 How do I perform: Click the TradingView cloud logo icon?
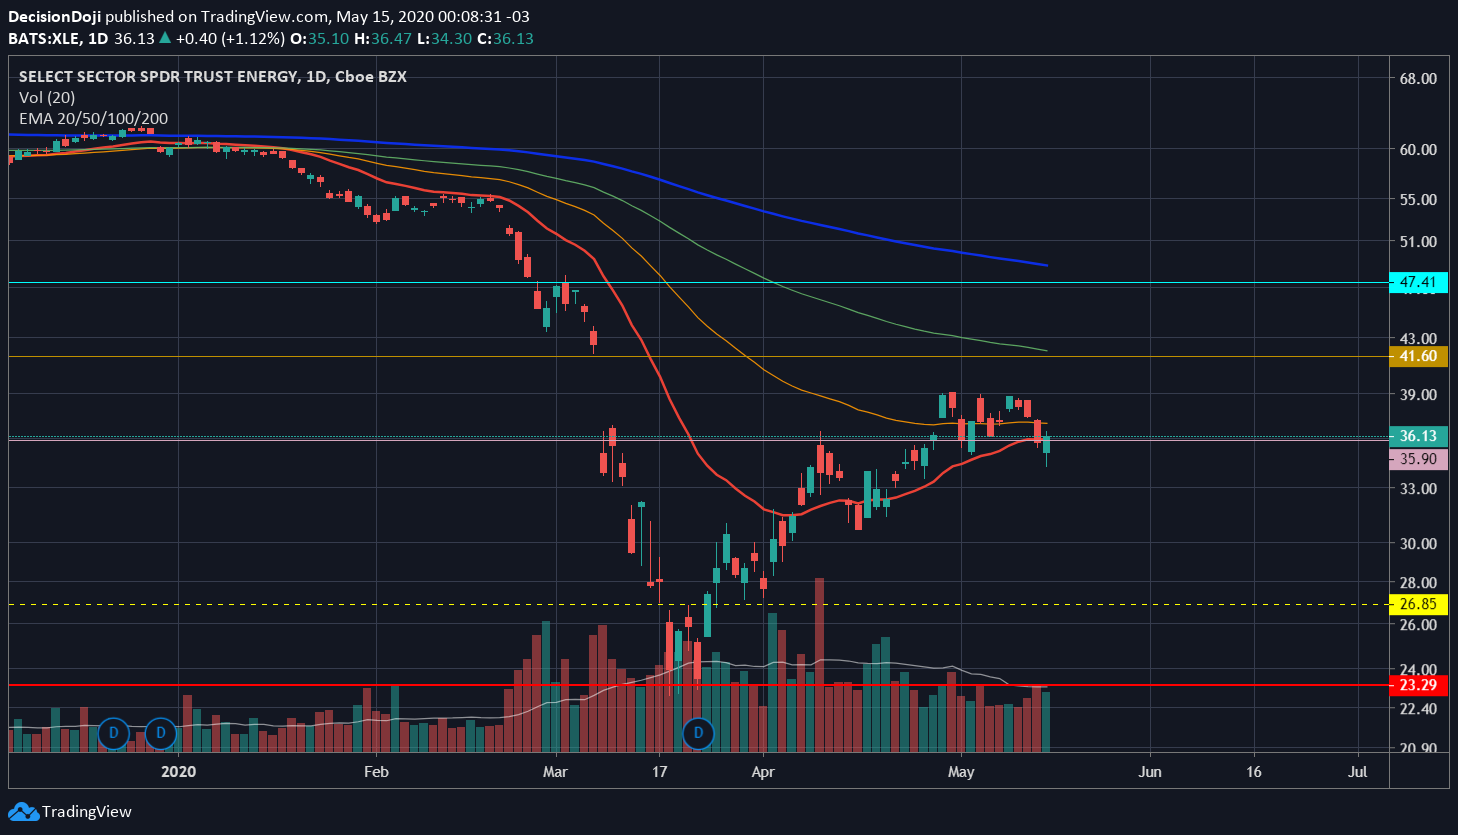click(x=23, y=812)
